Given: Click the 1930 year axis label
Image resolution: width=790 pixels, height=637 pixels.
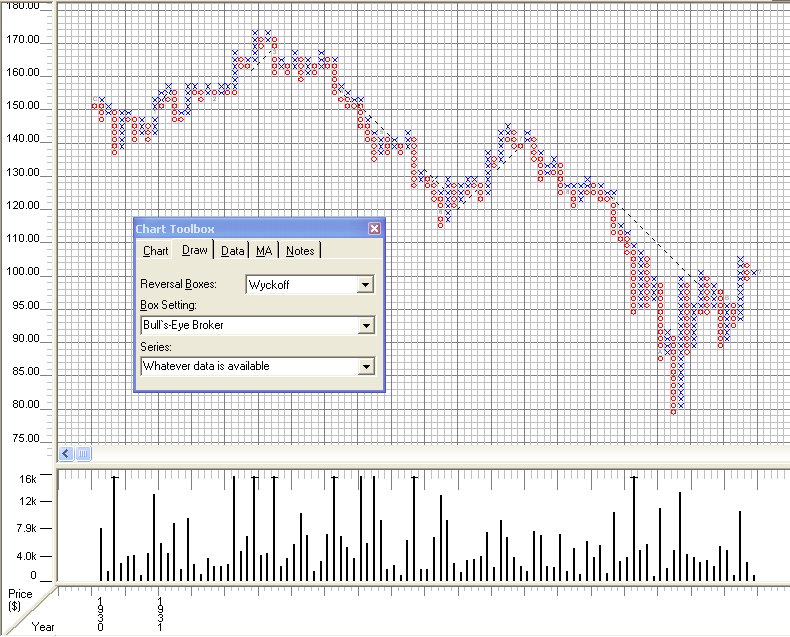Looking at the screenshot, I should click(100, 614).
